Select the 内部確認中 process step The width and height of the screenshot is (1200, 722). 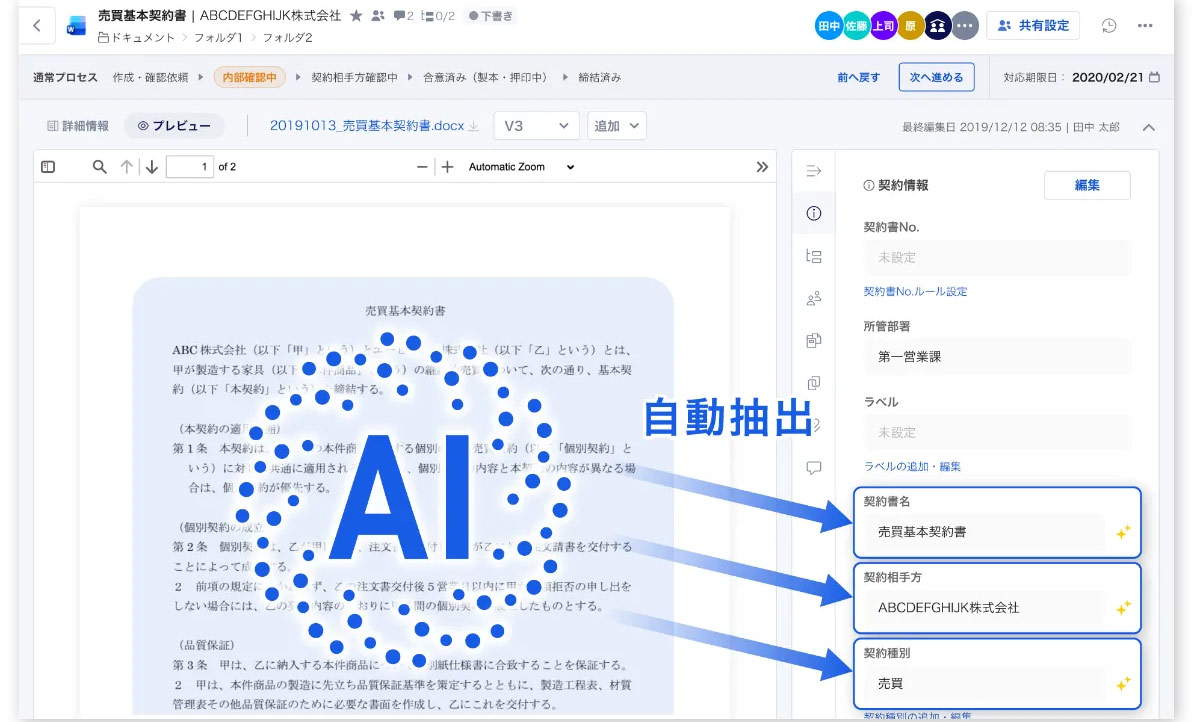pyautogui.click(x=251, y=77)
